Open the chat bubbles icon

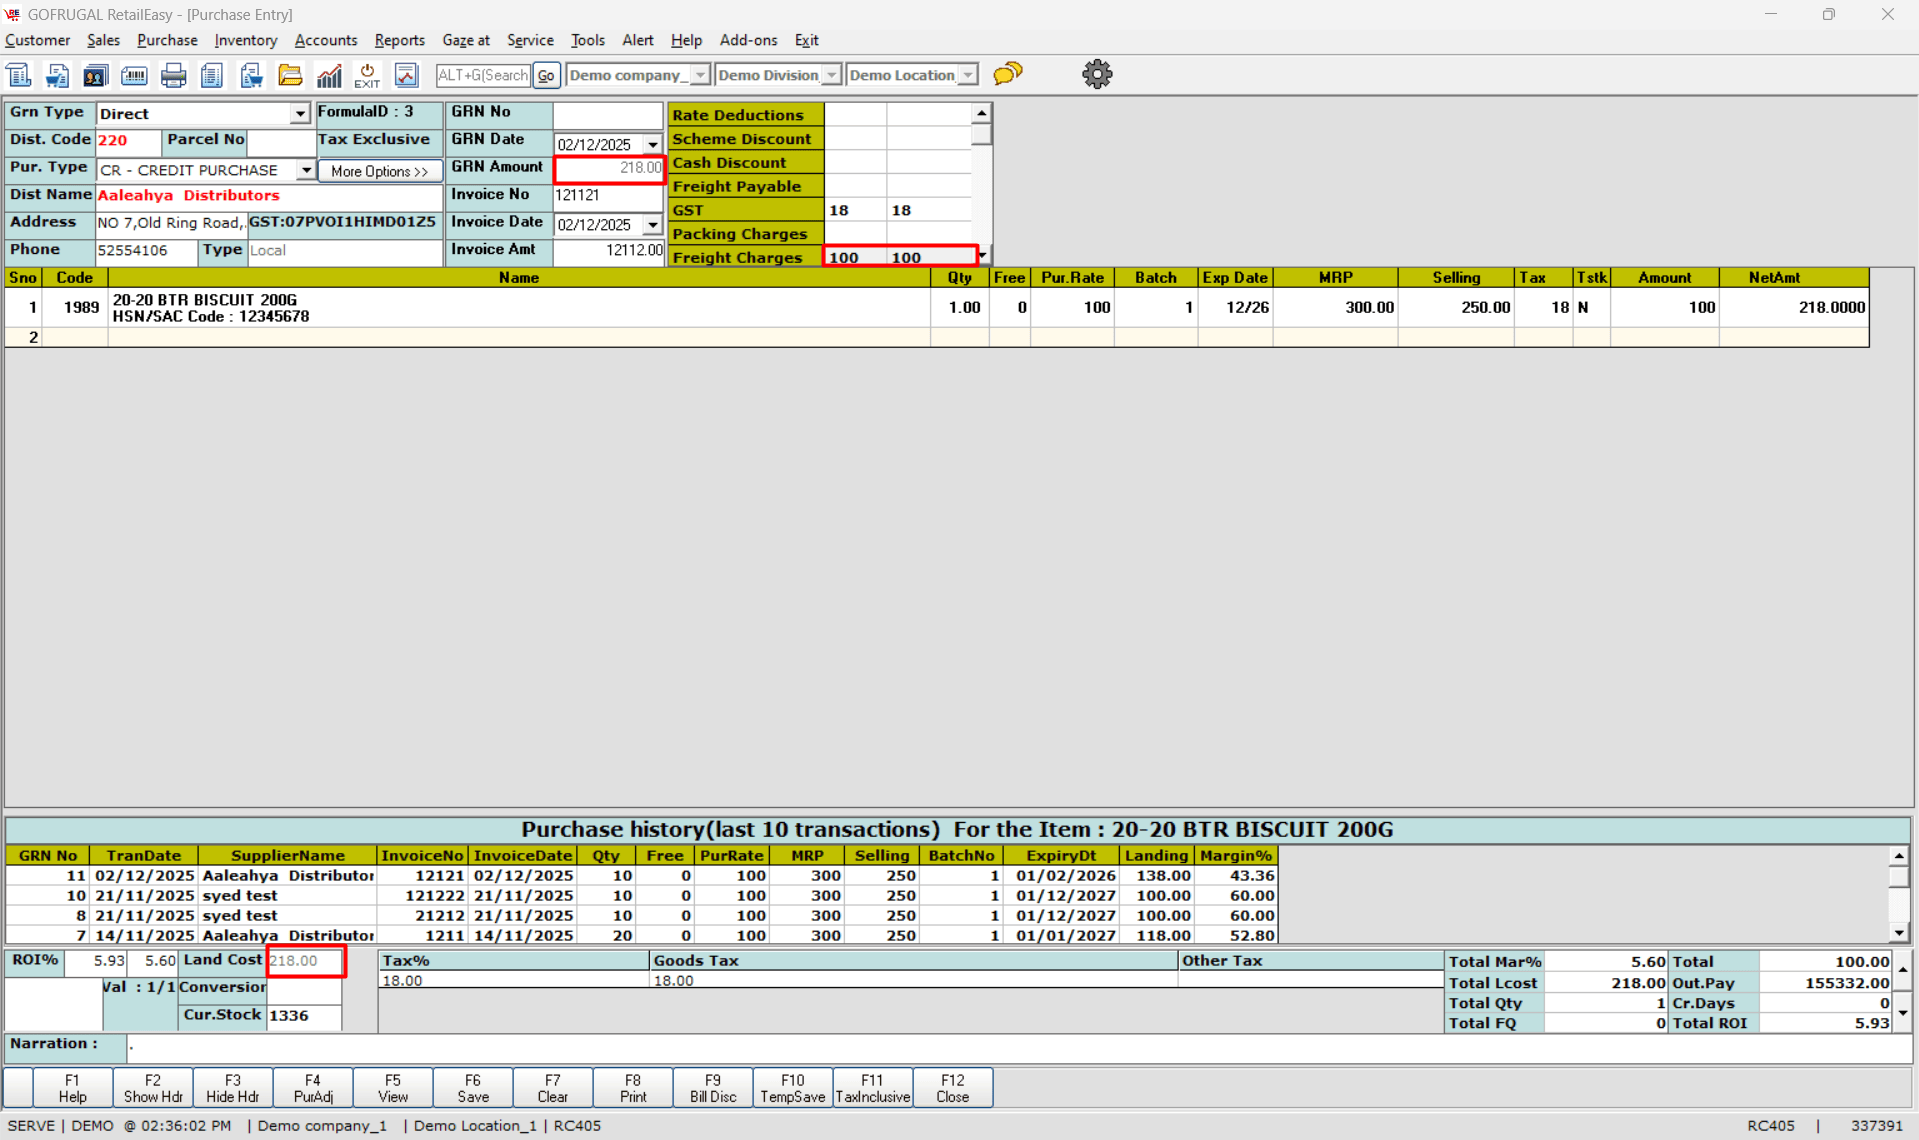tap(1008, 74)
